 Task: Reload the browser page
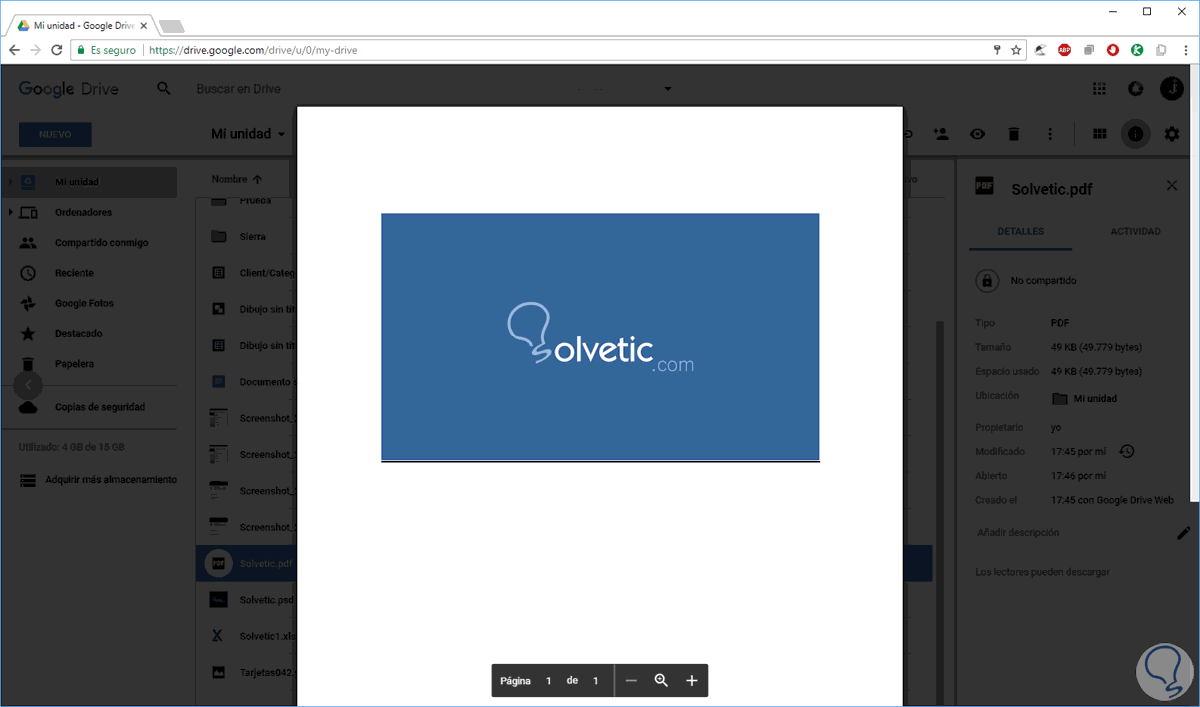pos(56,49)
